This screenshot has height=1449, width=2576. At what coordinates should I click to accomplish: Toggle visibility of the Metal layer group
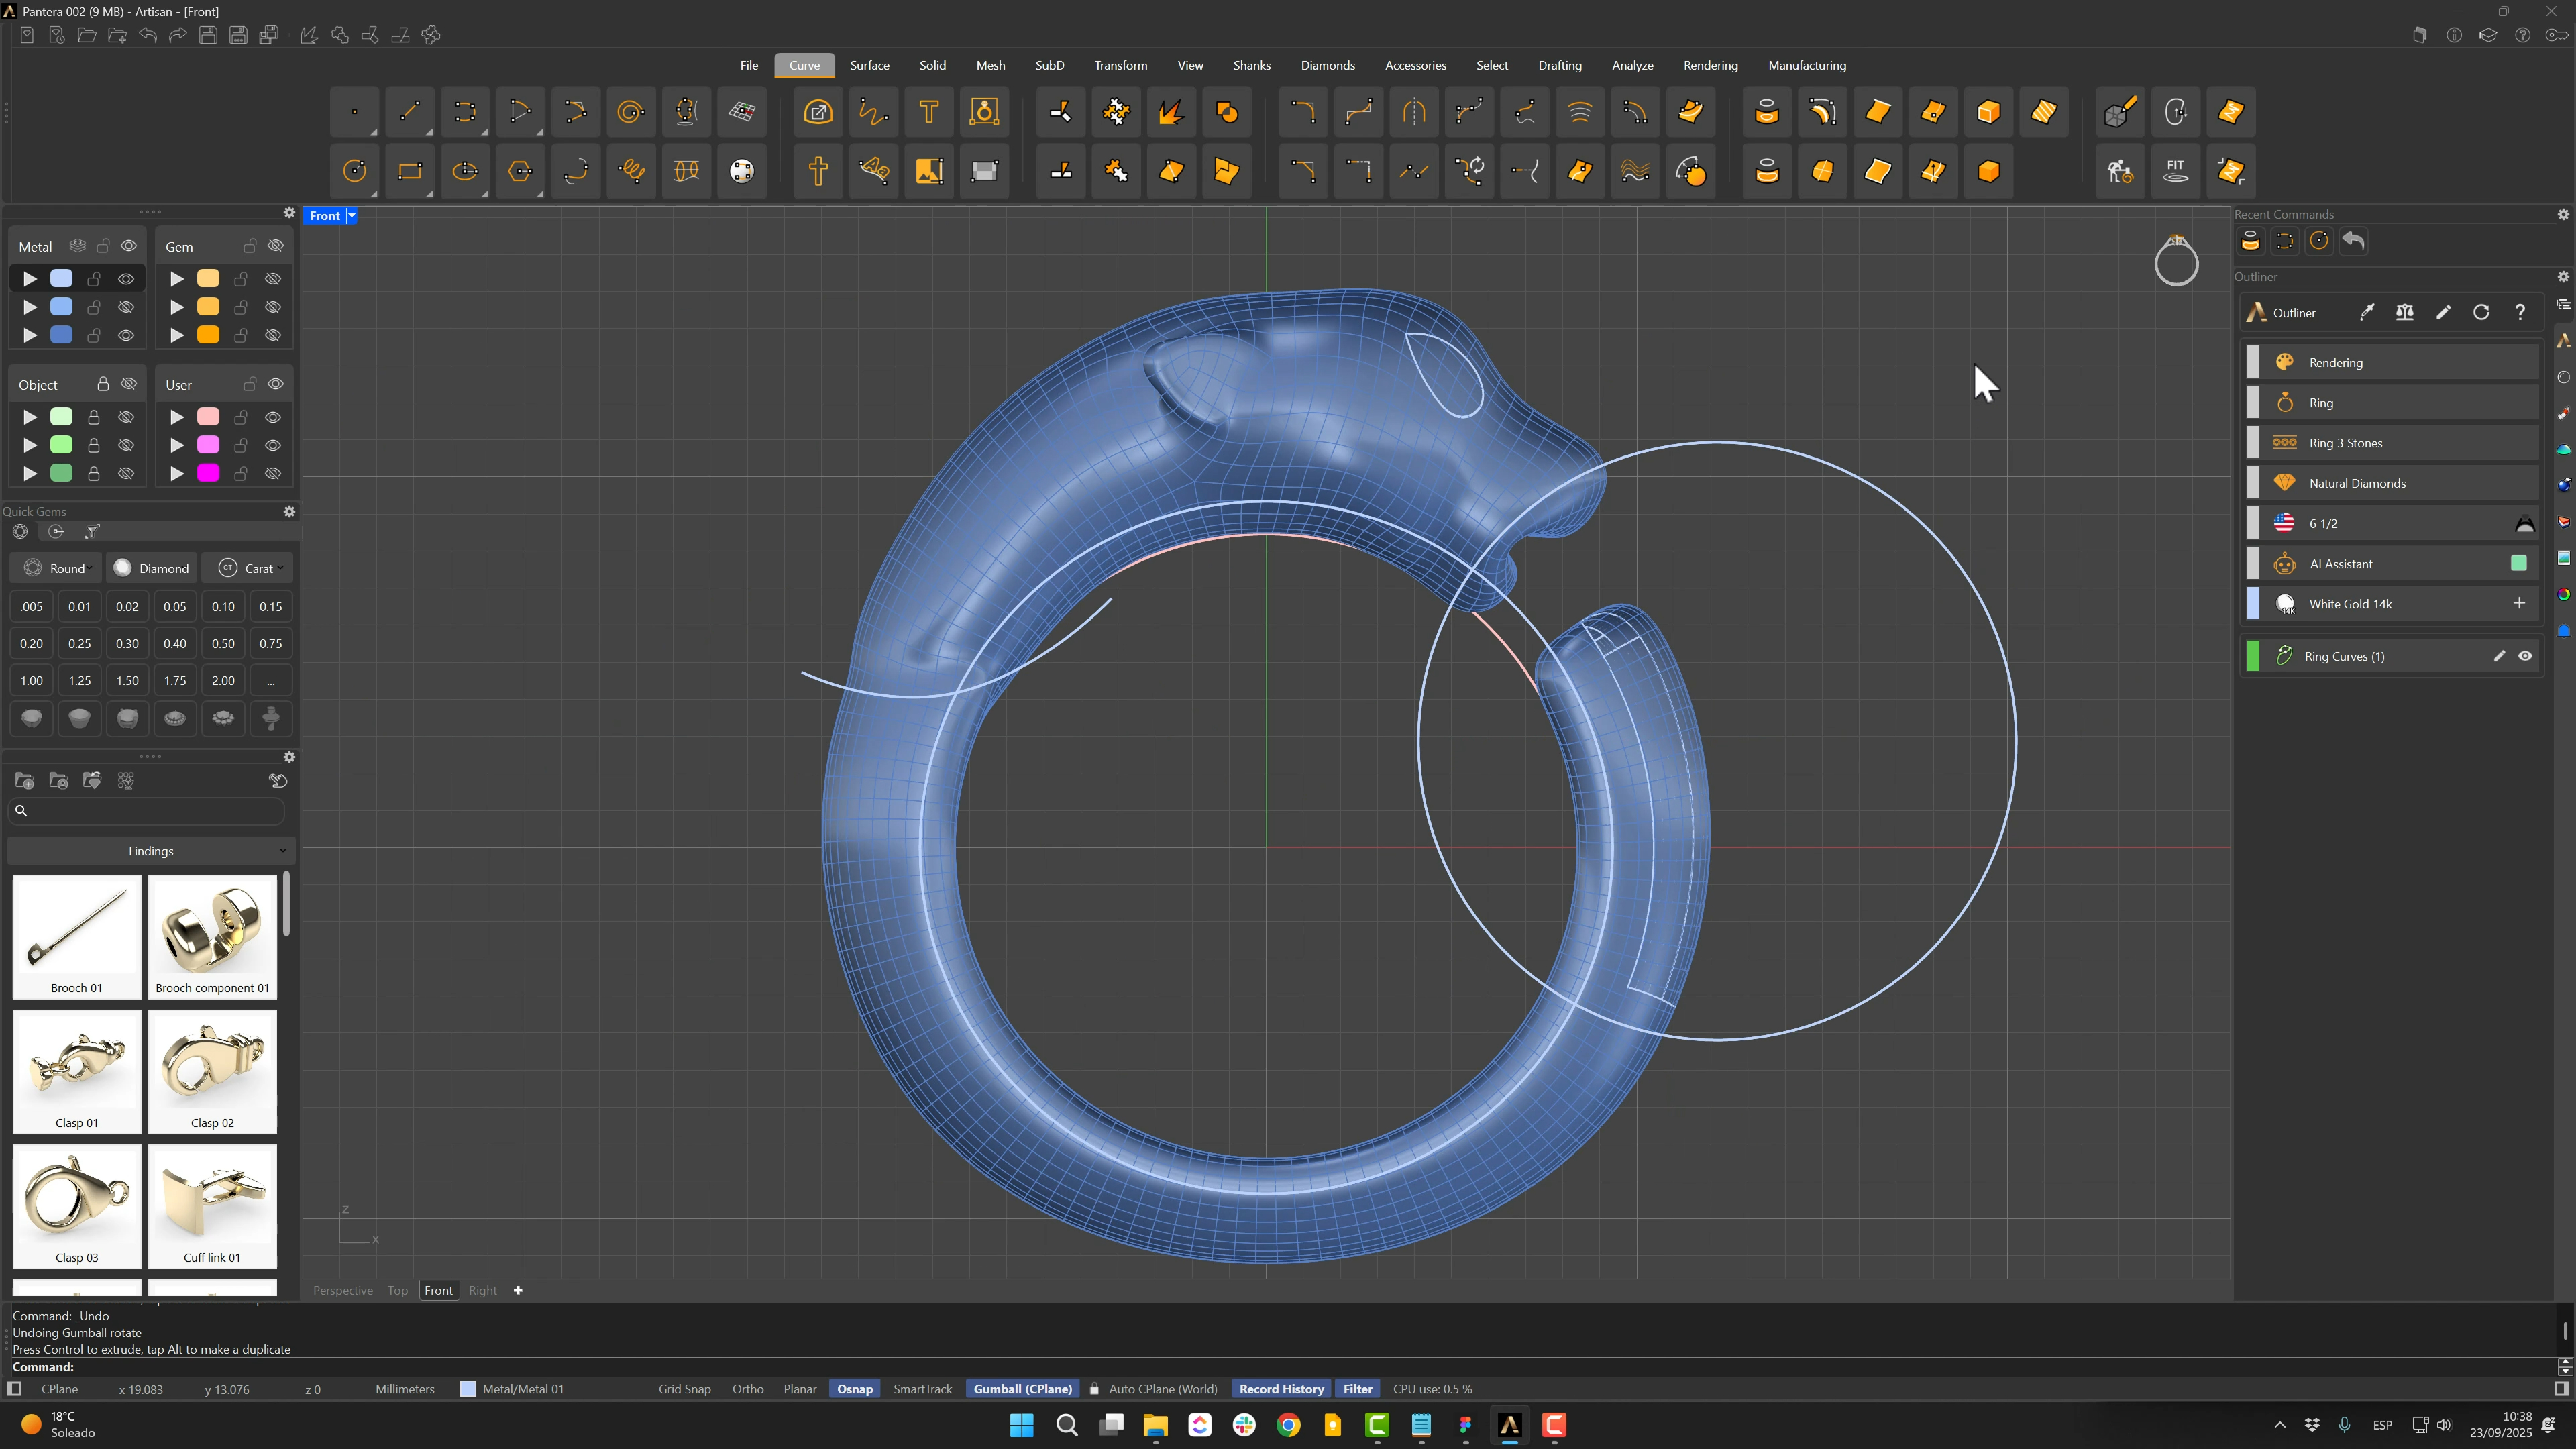(x=129, y=246)
